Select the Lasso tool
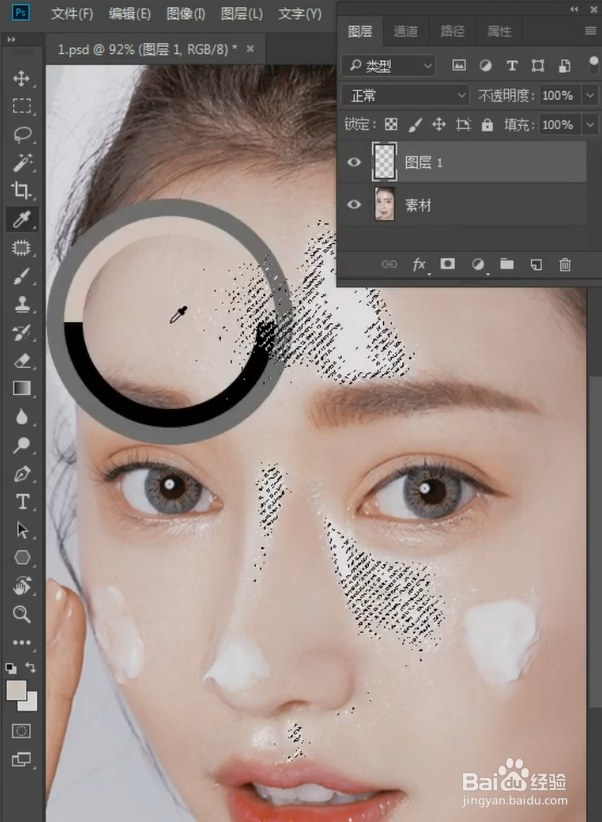Image resolution: width=602 pixels, height=822 pixels. click(x=22, y=135)
